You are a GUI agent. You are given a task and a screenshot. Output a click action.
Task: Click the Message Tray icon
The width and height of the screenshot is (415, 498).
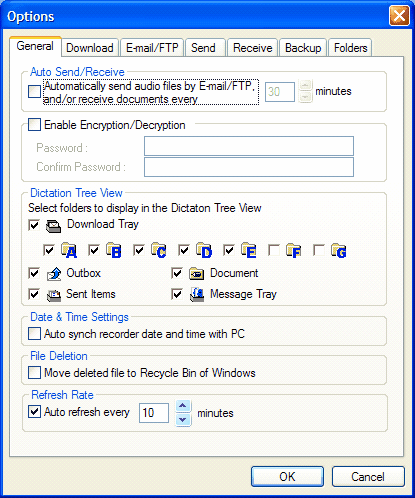click(197, 295)
